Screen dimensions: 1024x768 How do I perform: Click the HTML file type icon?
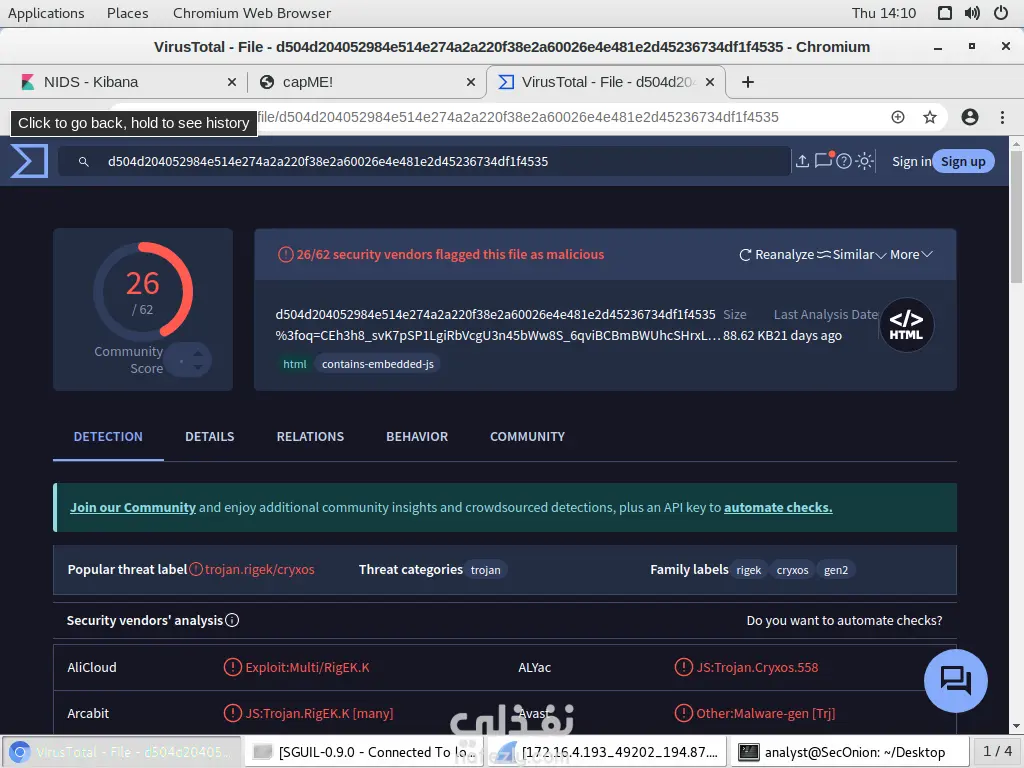tap(906, 325)
